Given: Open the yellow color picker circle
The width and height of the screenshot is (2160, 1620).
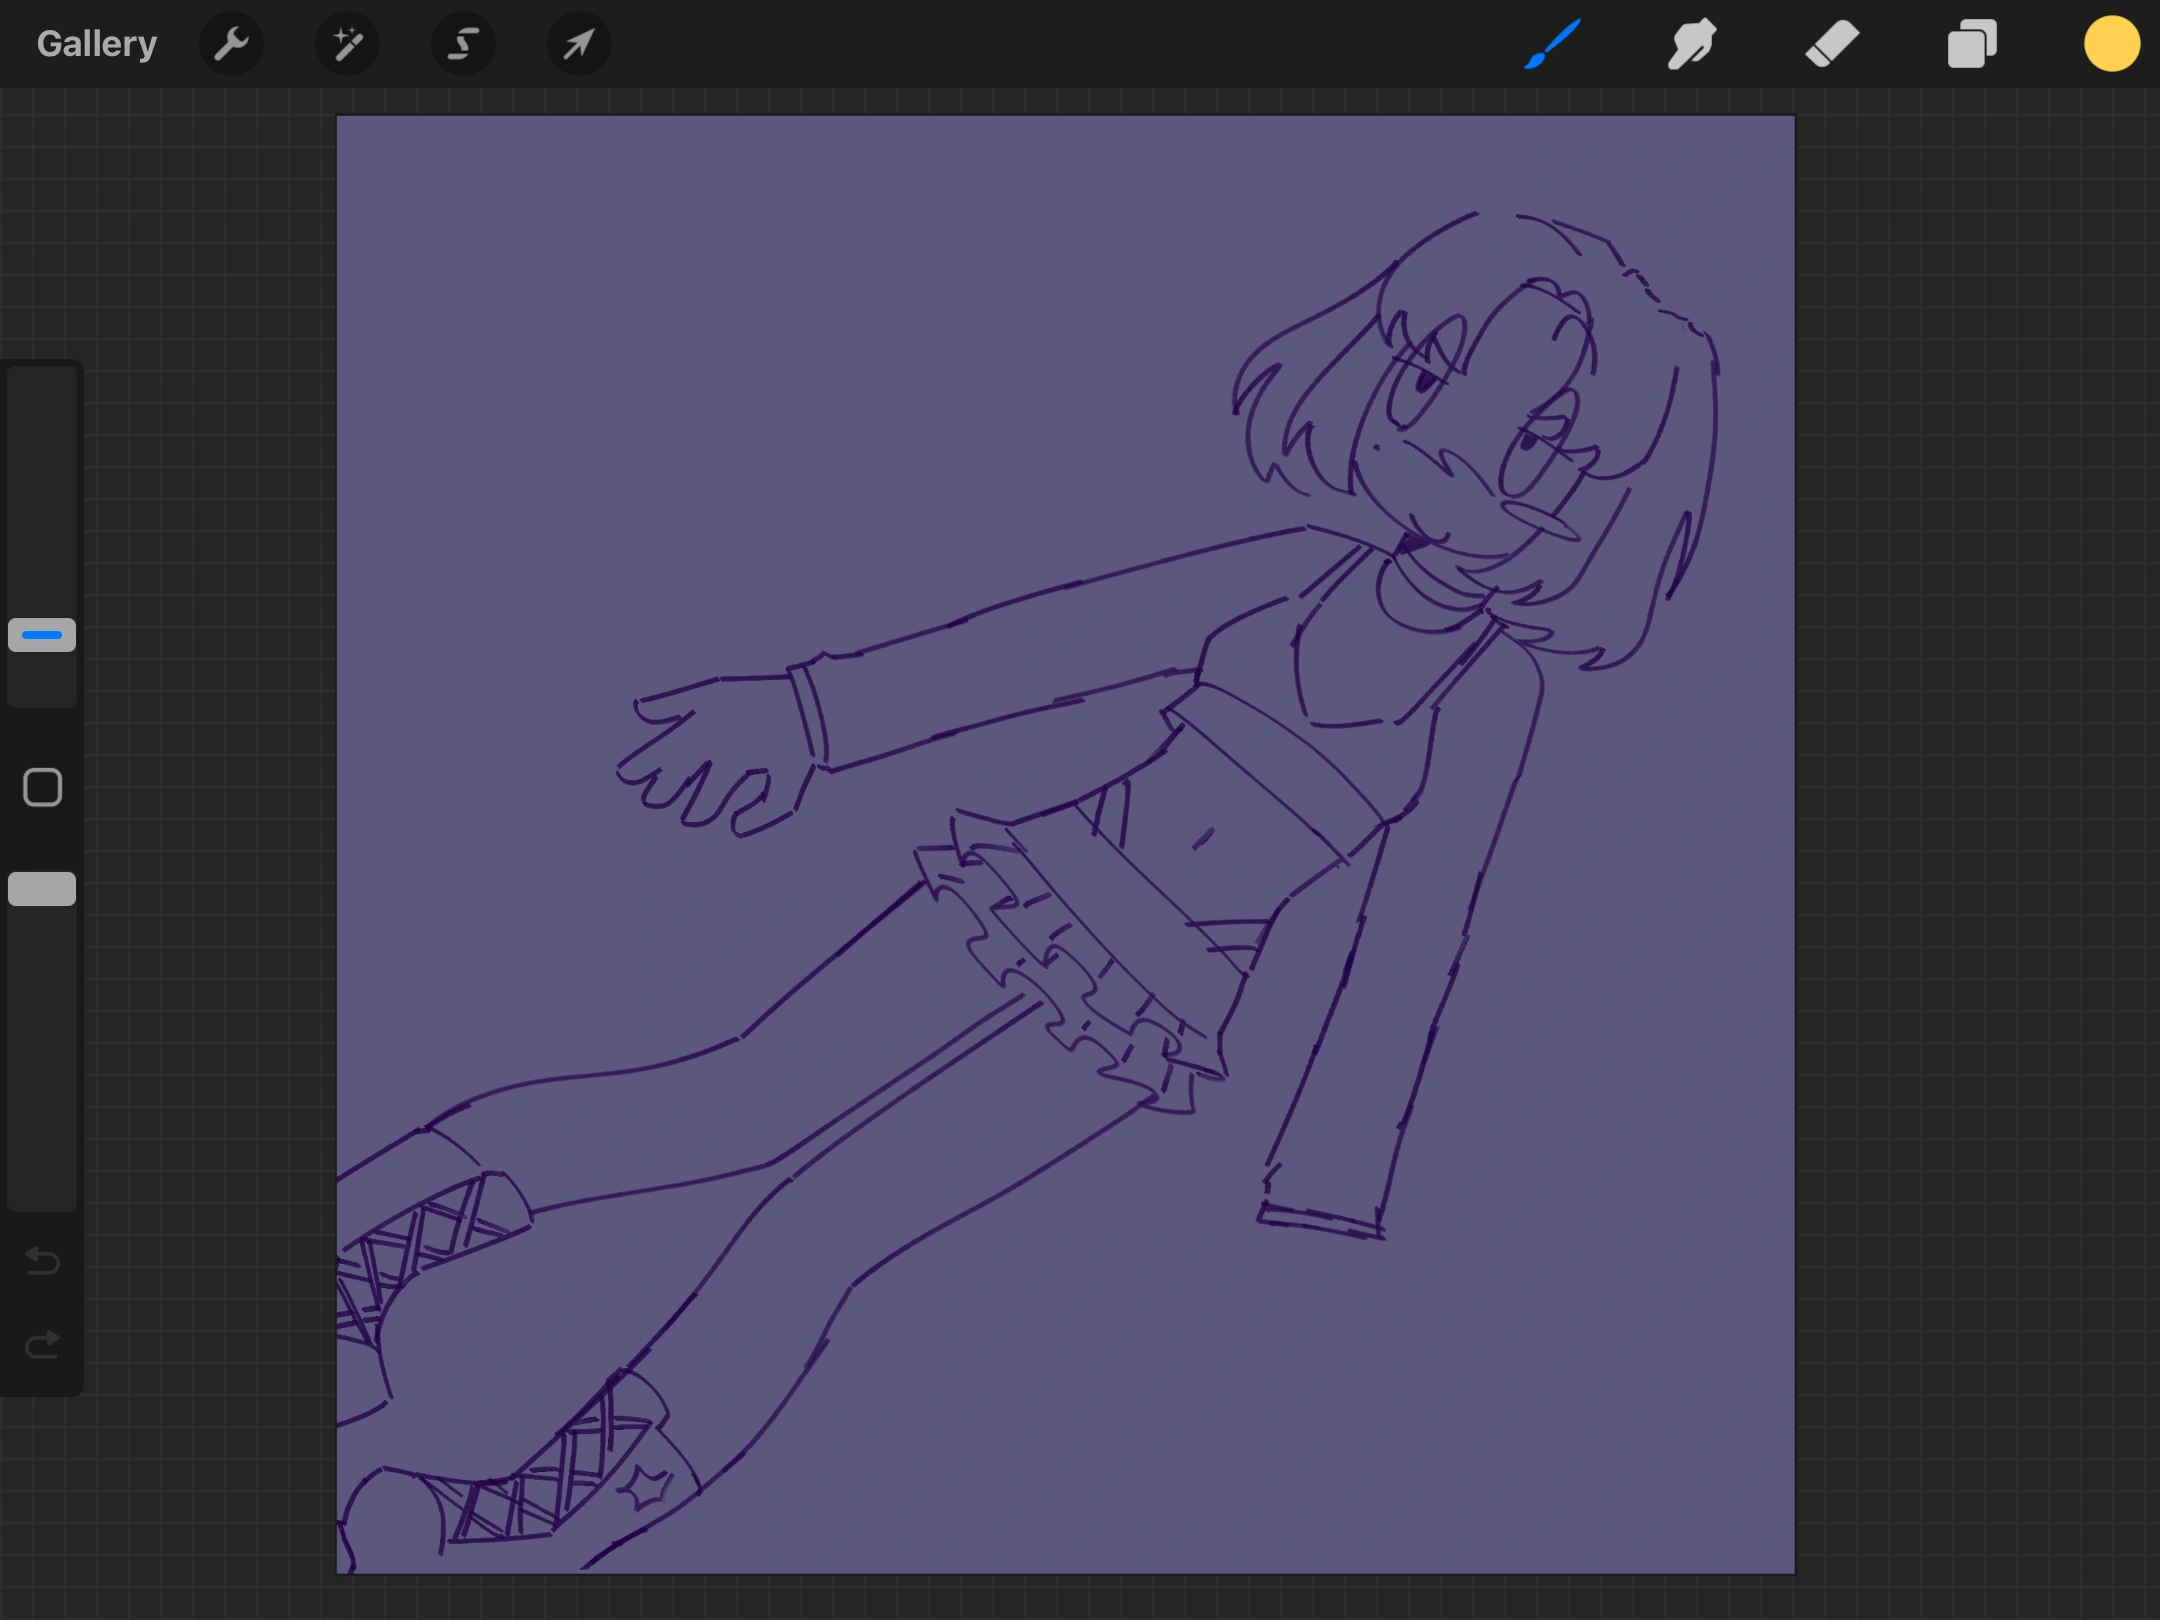Looking at the screenshot, I should click(2111, 44).
